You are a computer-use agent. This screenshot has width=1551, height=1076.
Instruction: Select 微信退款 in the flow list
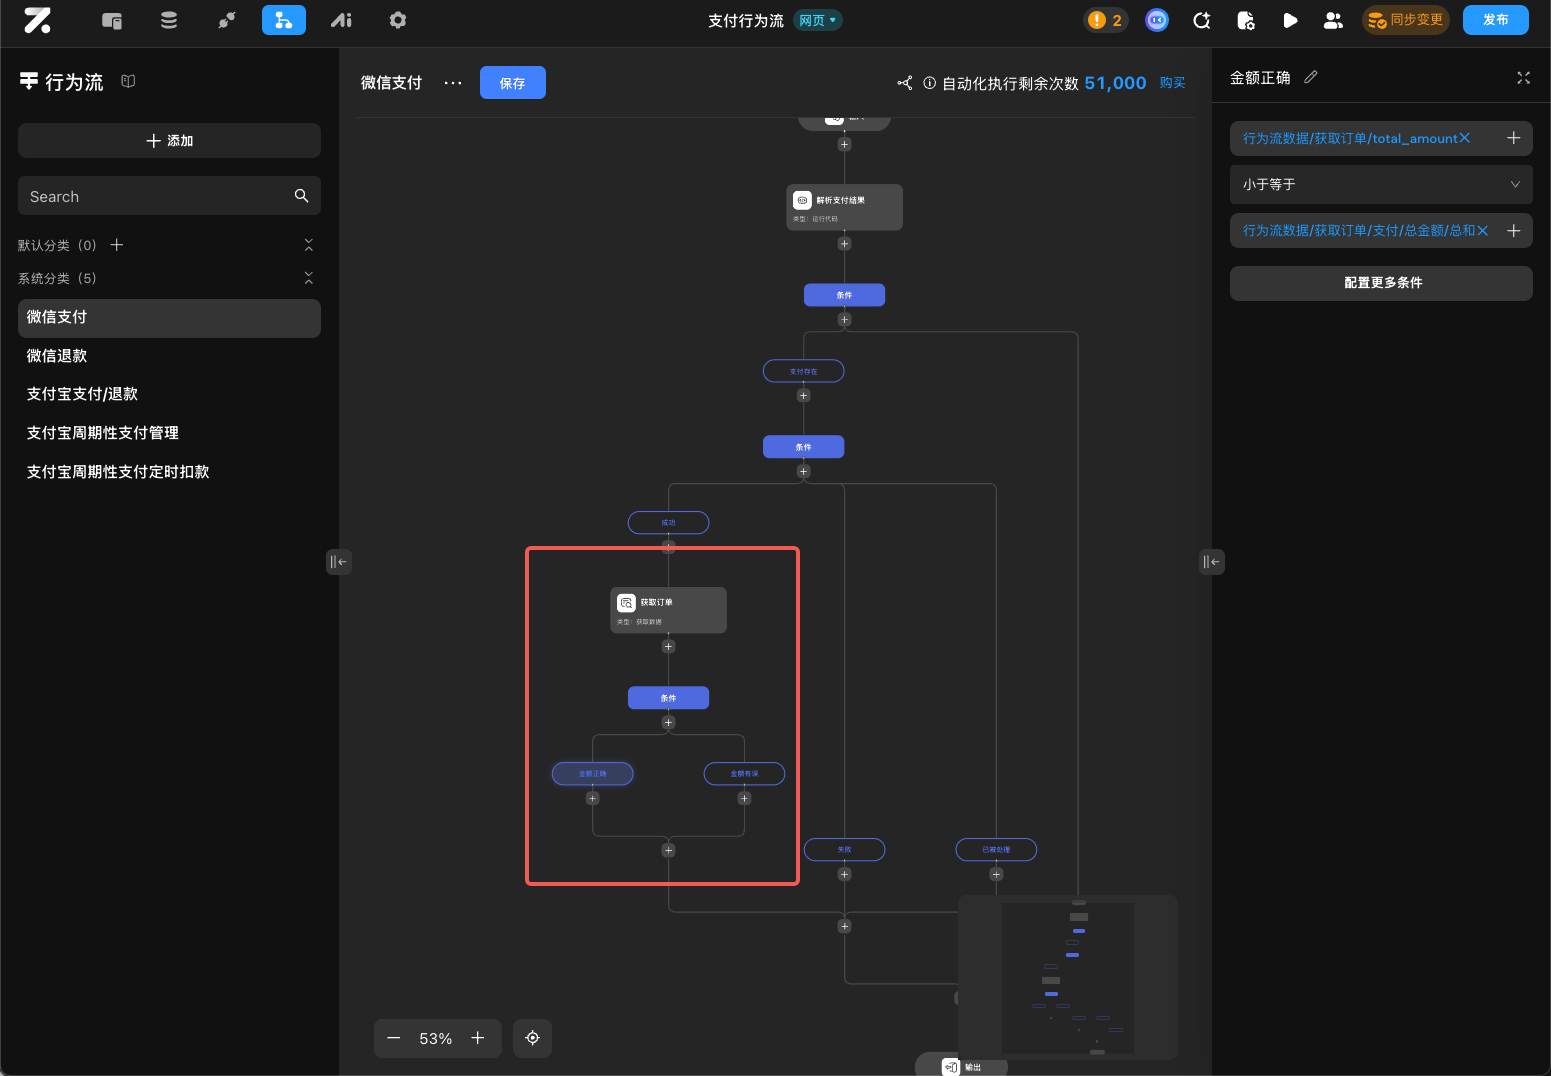coord(57,356)
